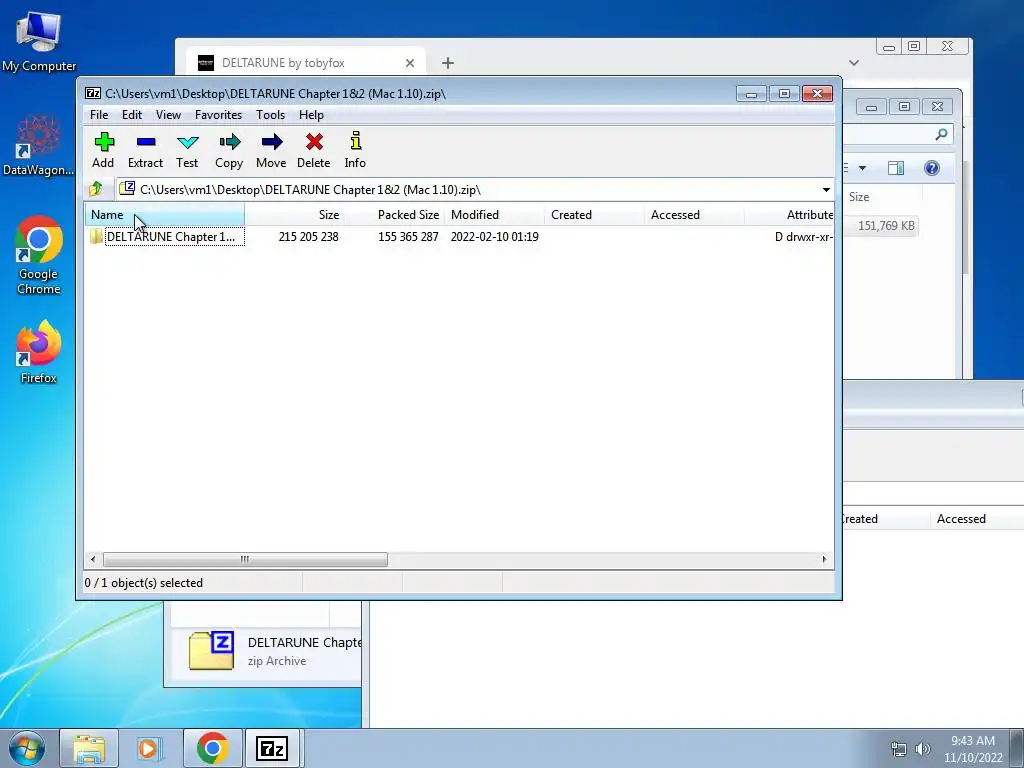Sort by the Accessed column in 7-Zip
The width and height of the screenshot is (1024, 768).
pyautogui.click(x=694, y=215)
